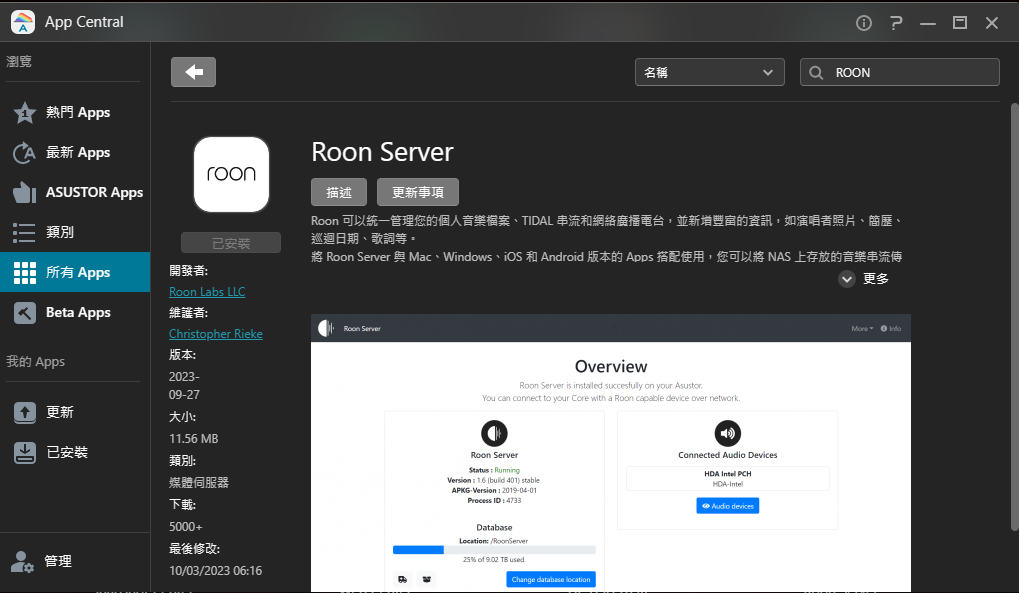This screenshot has height=593, width=1019.
Task: Expand description with 更多
Action: pos(864,279)
